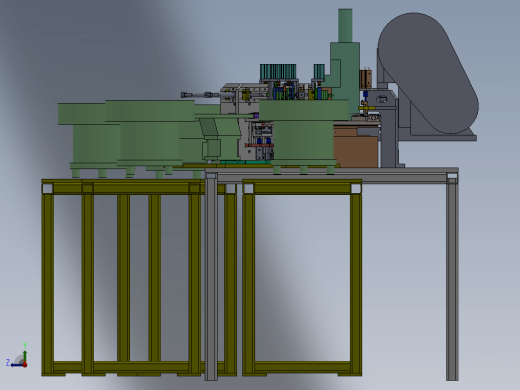Select the brown box under the gray bracket
This screenshot has height=390, width=520.
point(356,146)
